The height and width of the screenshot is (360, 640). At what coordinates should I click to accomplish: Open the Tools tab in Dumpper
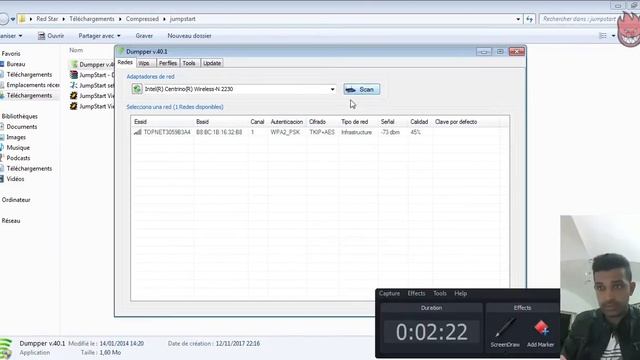(x=189, y=63)
